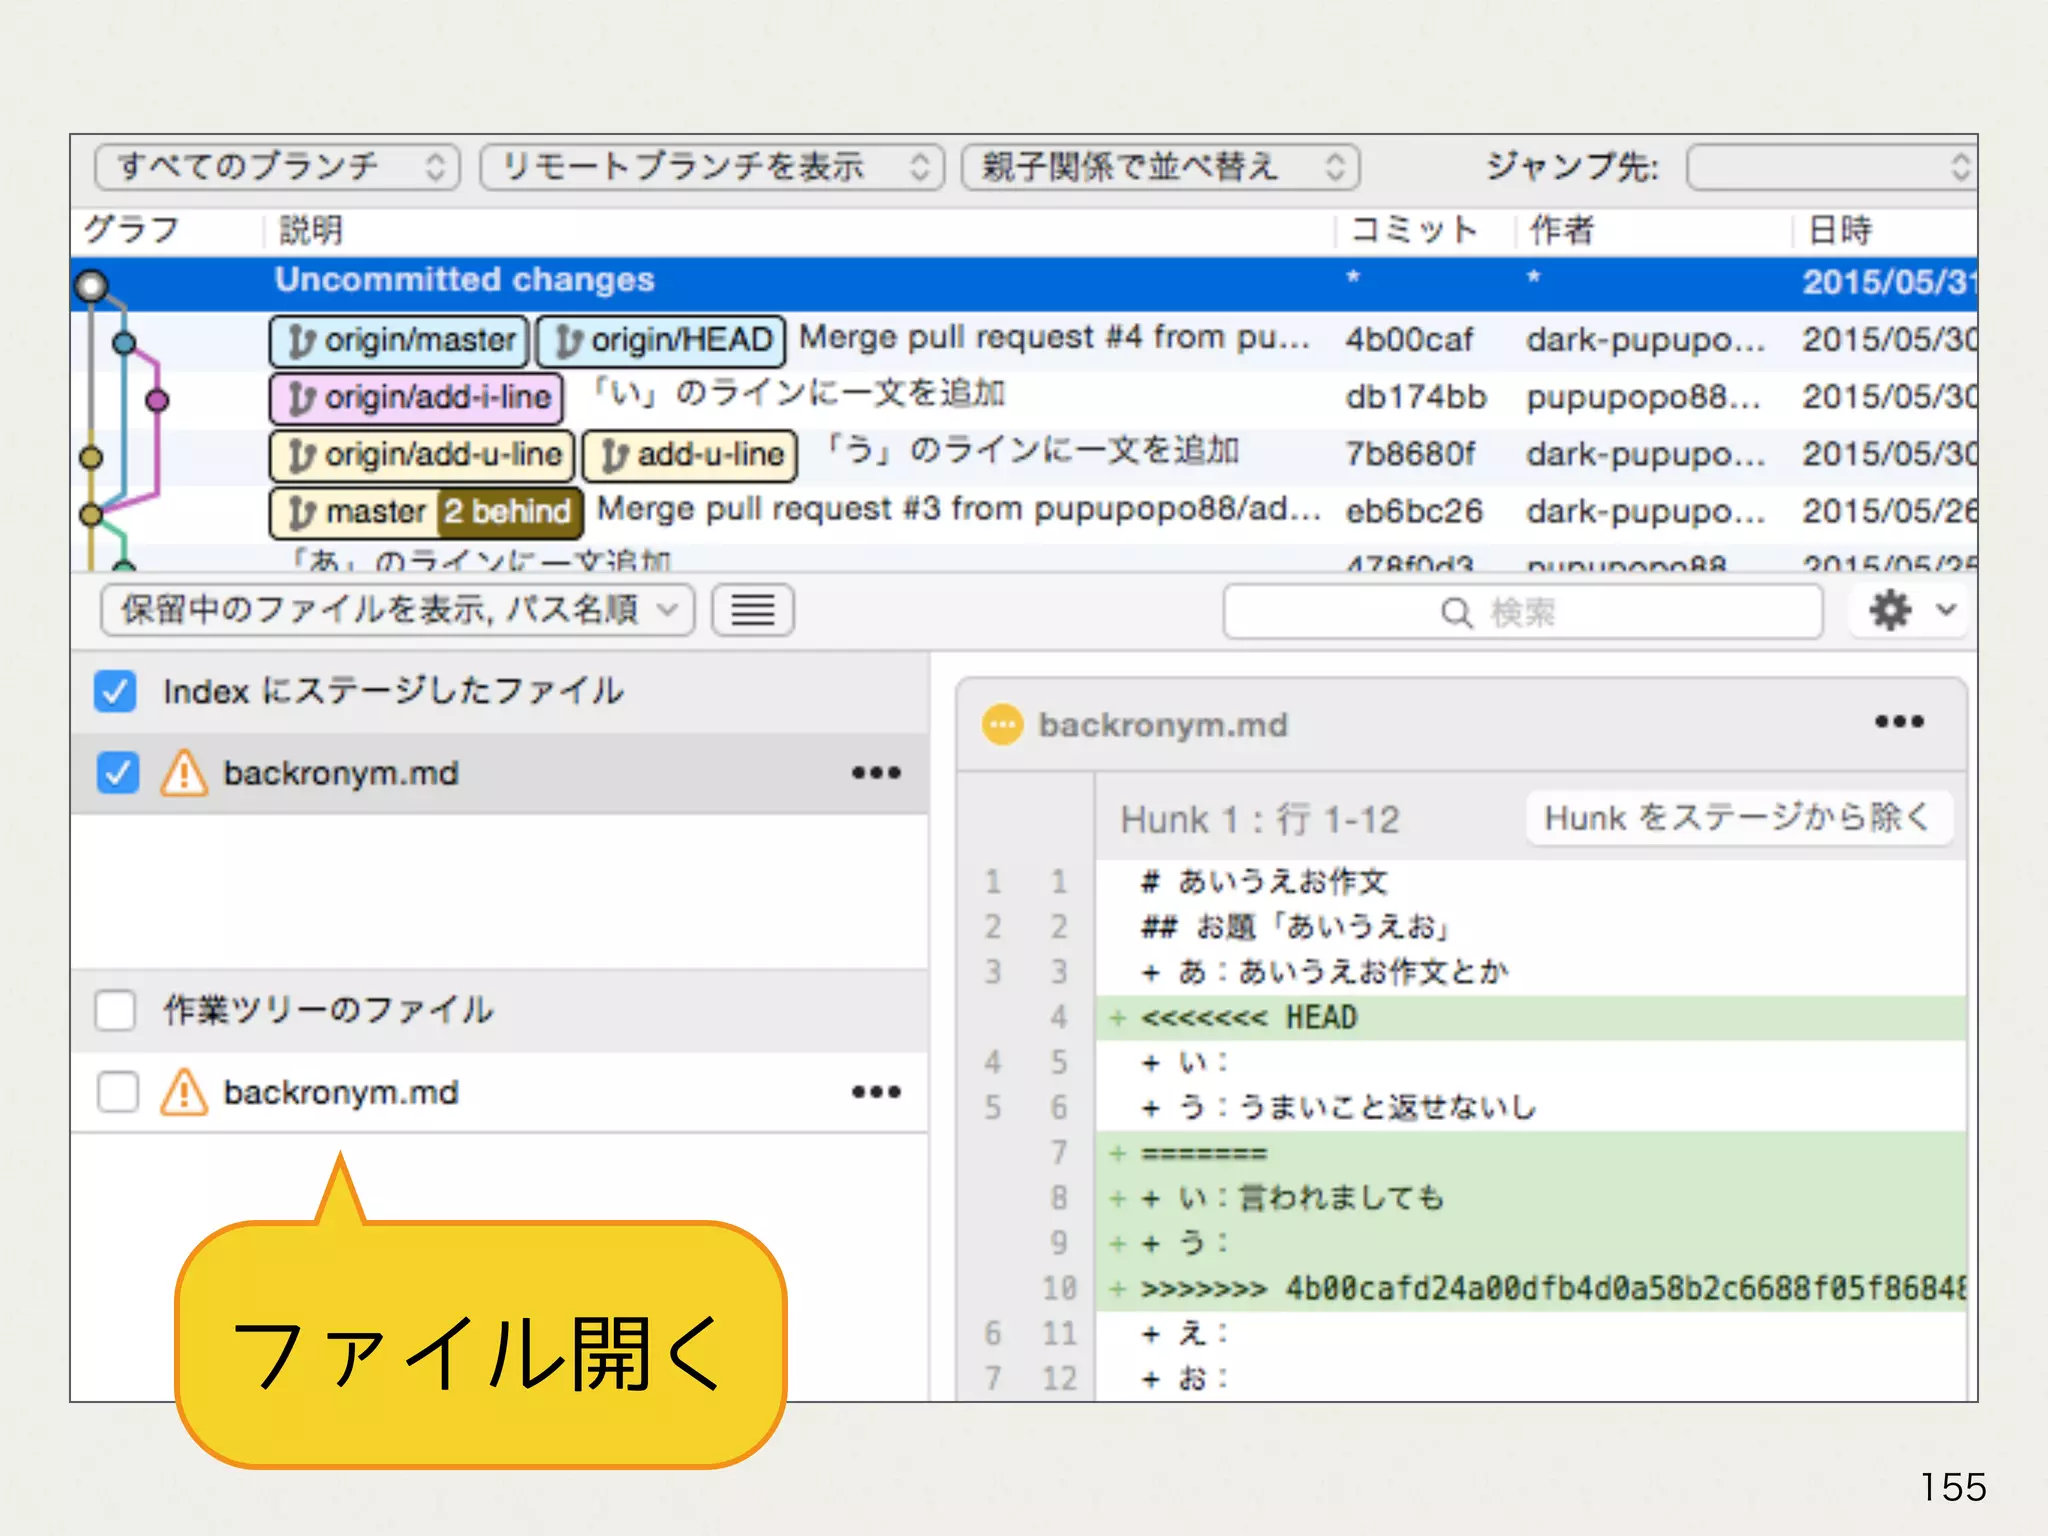Uncheck the Index staged files checkbox
The image size is (2048, 1536).
click(x=115, y=691)
